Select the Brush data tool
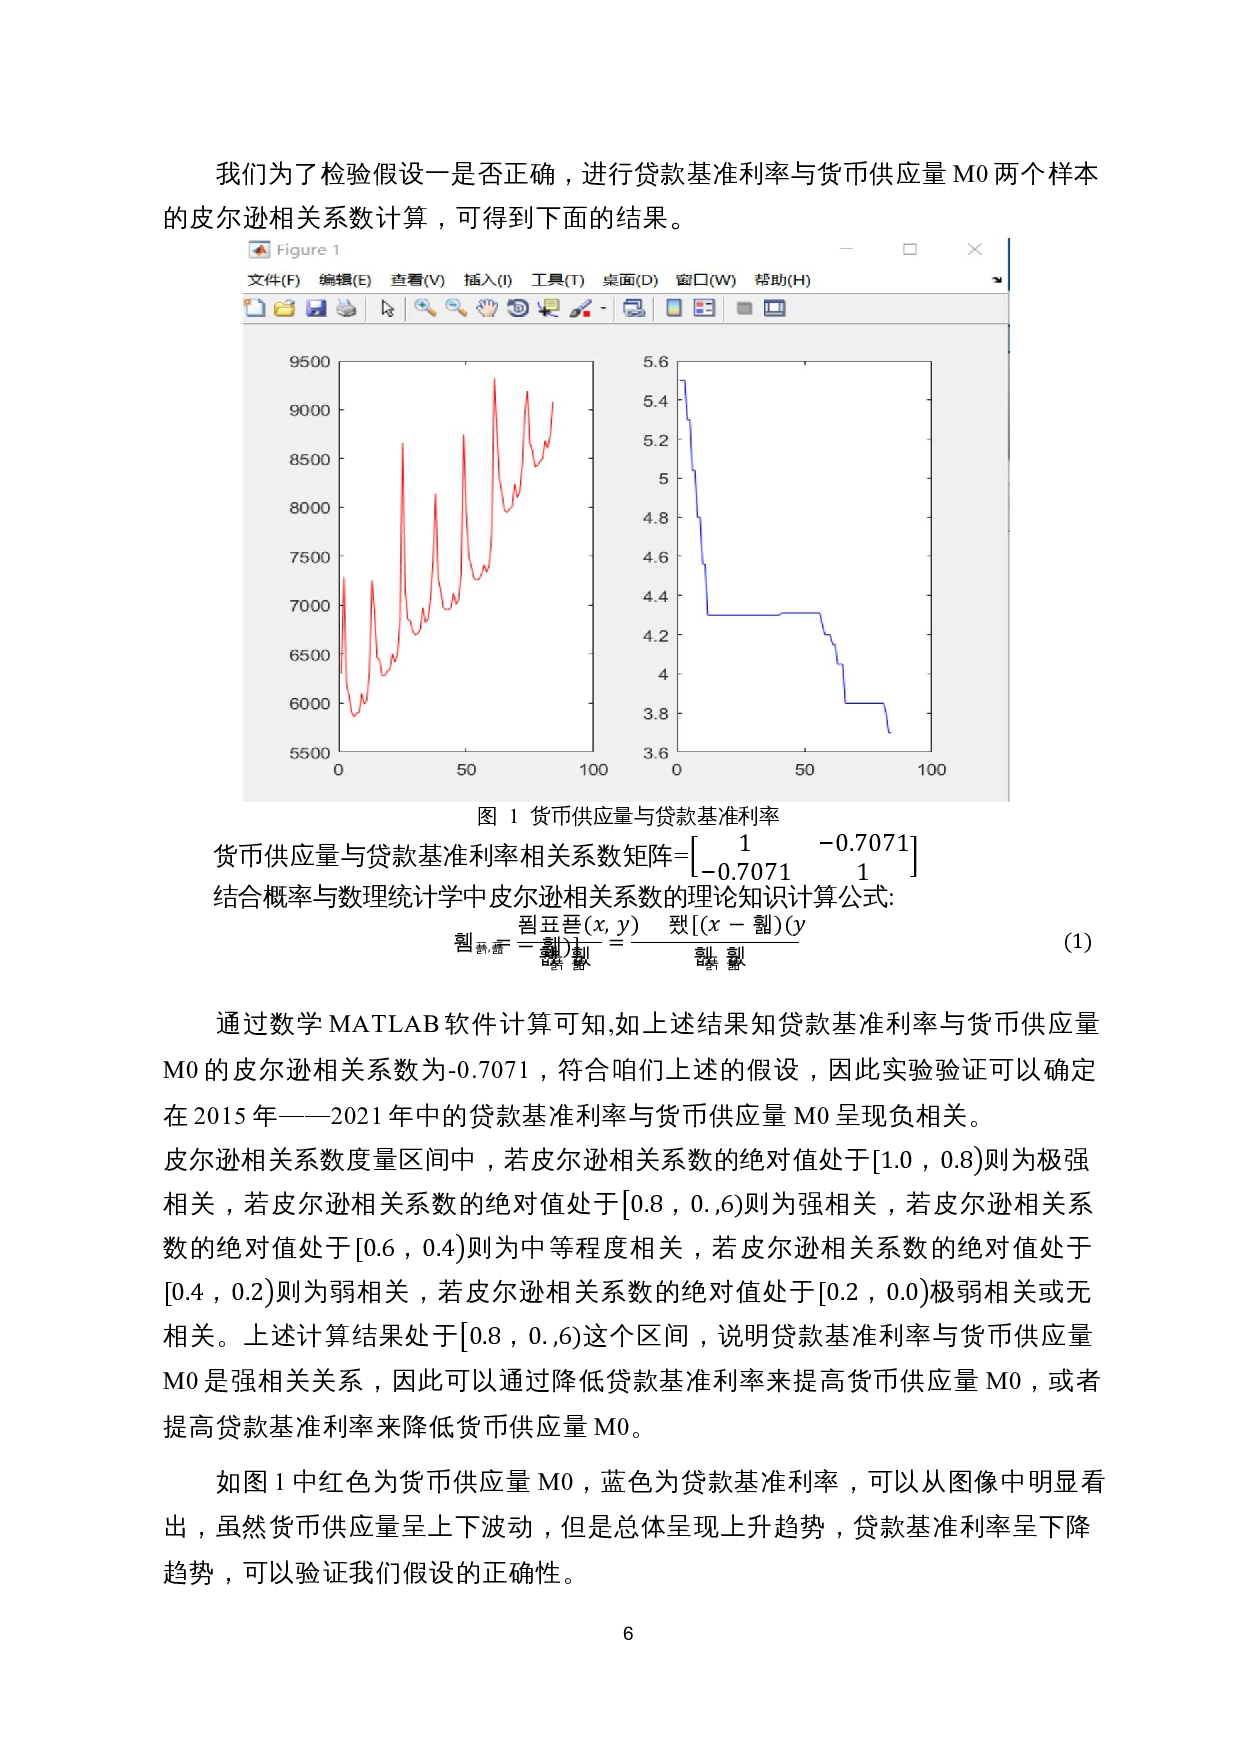Viewport: 1240px width, 1754px height. [x=580, y=308]
